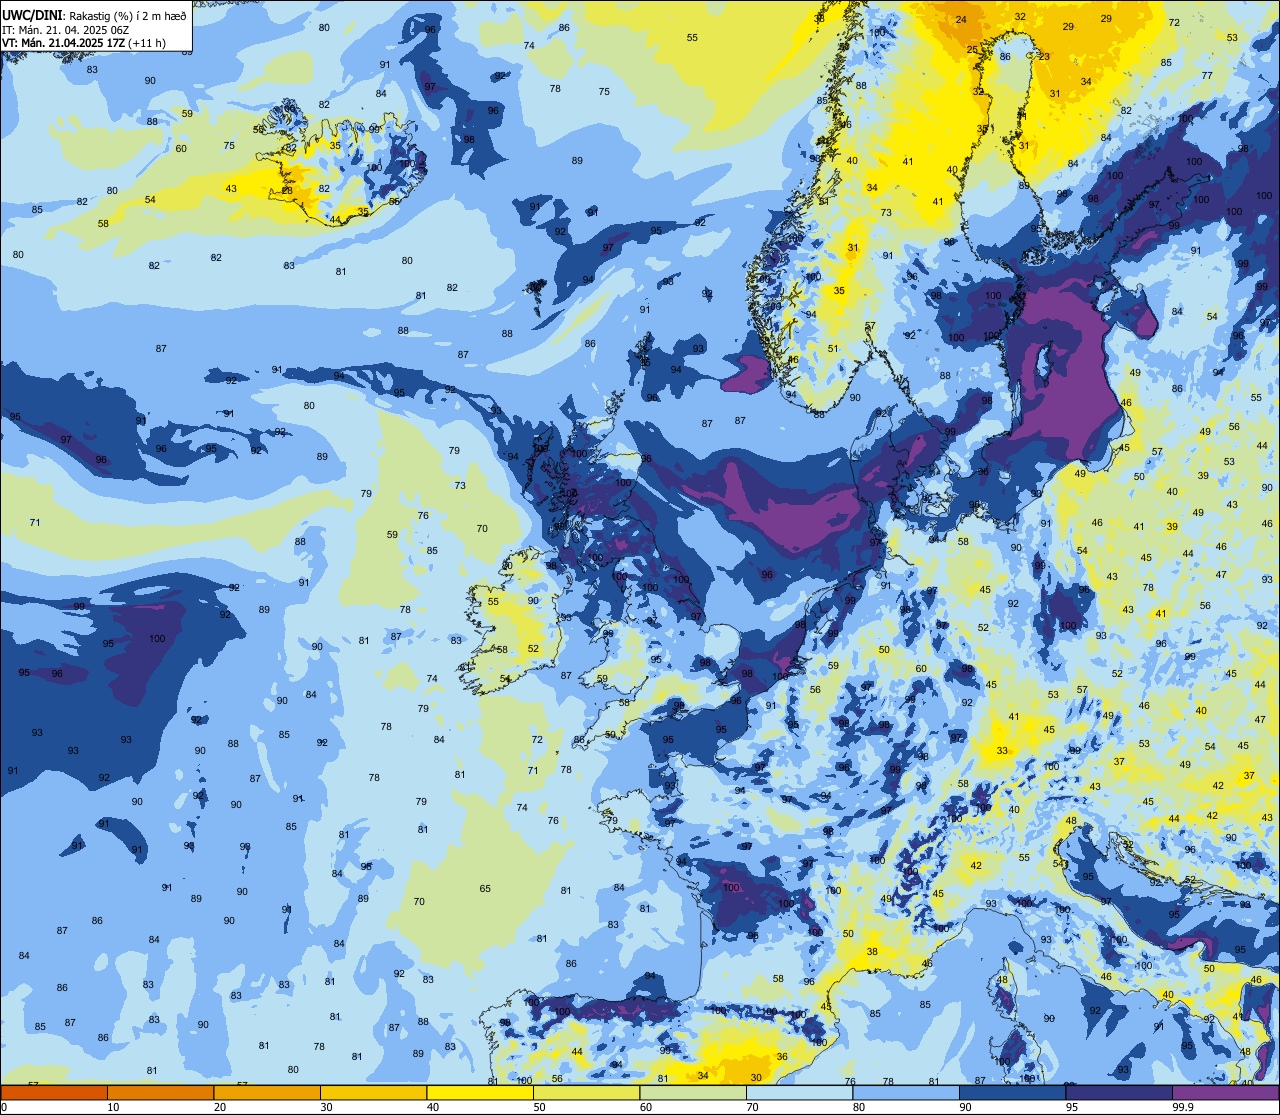The image size is (1280, 1115).
Task: Click the purple 99.9+ legend swatch
Action: coord(1225,1092)
